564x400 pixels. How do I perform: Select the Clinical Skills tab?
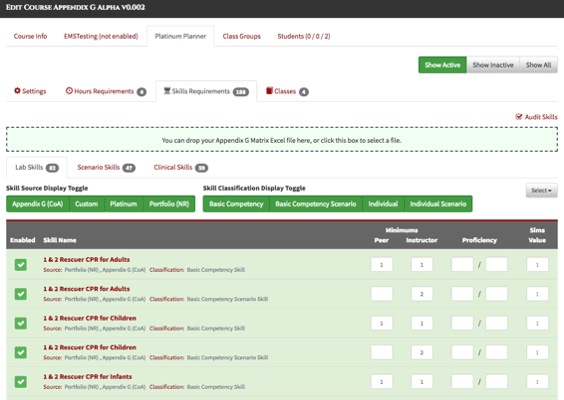pyautogui.click(x=181, y=168)
